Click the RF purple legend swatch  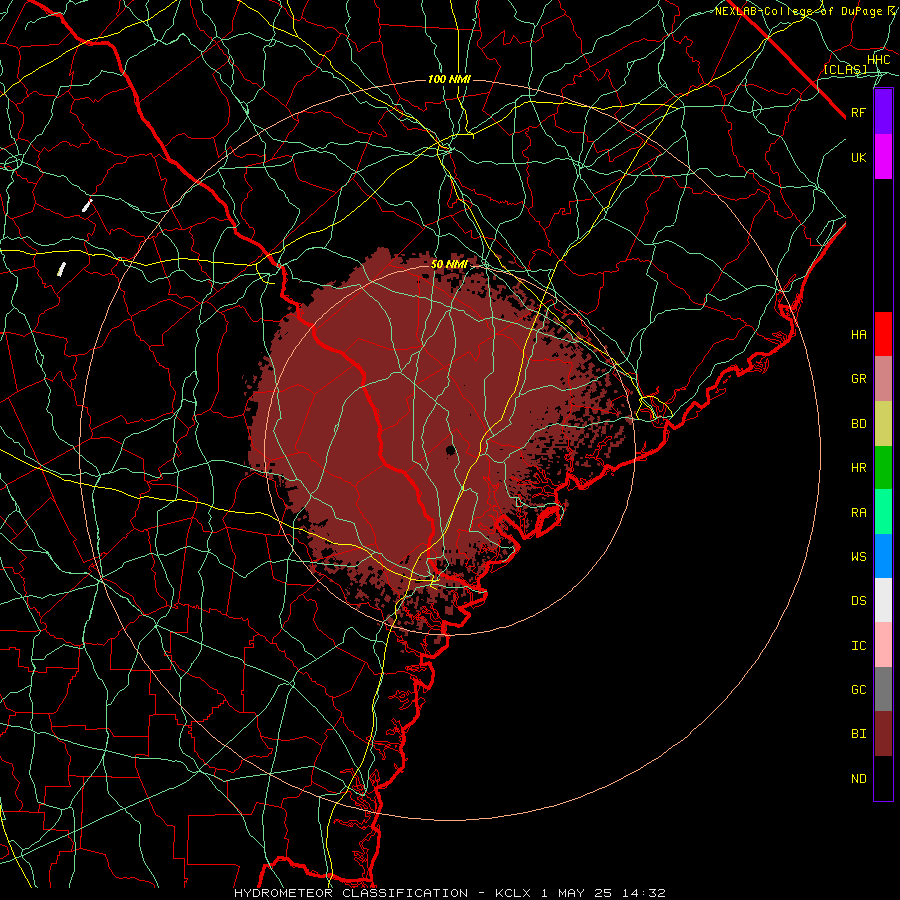tap(883, 112)
